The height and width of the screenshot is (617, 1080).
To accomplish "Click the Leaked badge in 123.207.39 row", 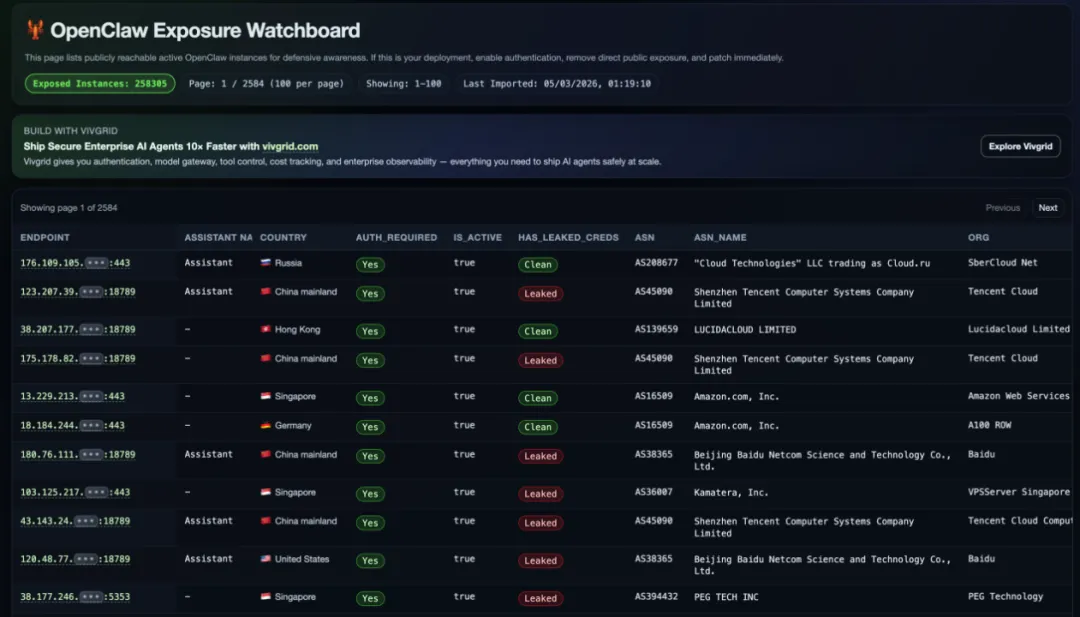I will coord(541,293).
